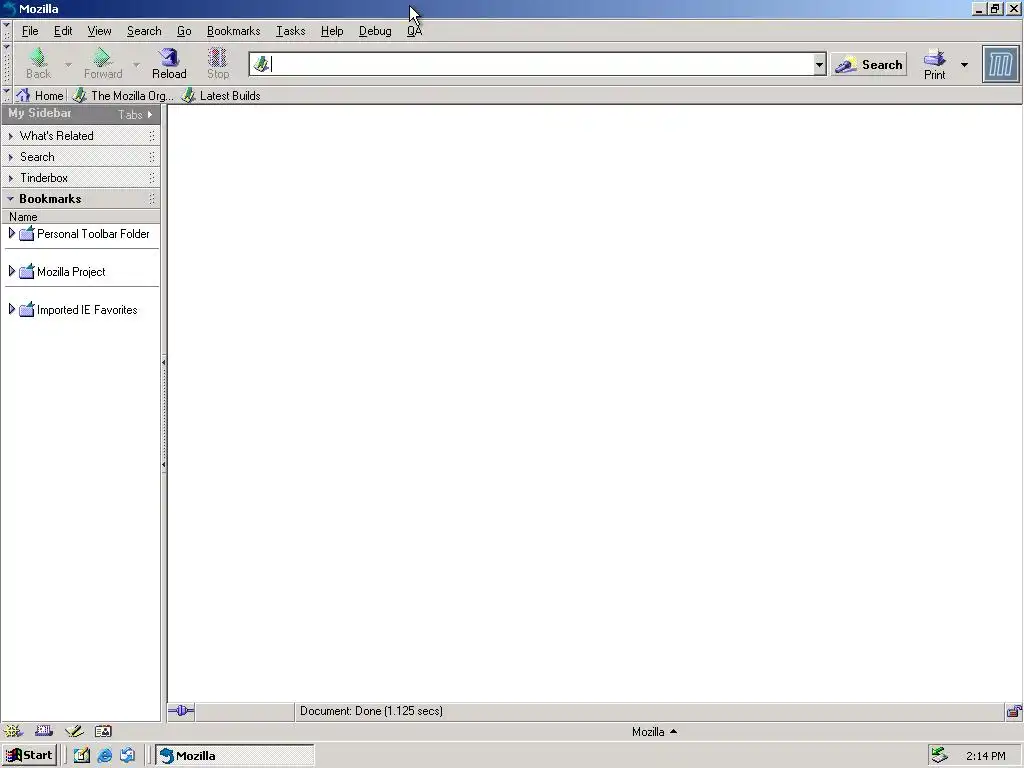
Task: Open the Go menu
Action: 184,31
